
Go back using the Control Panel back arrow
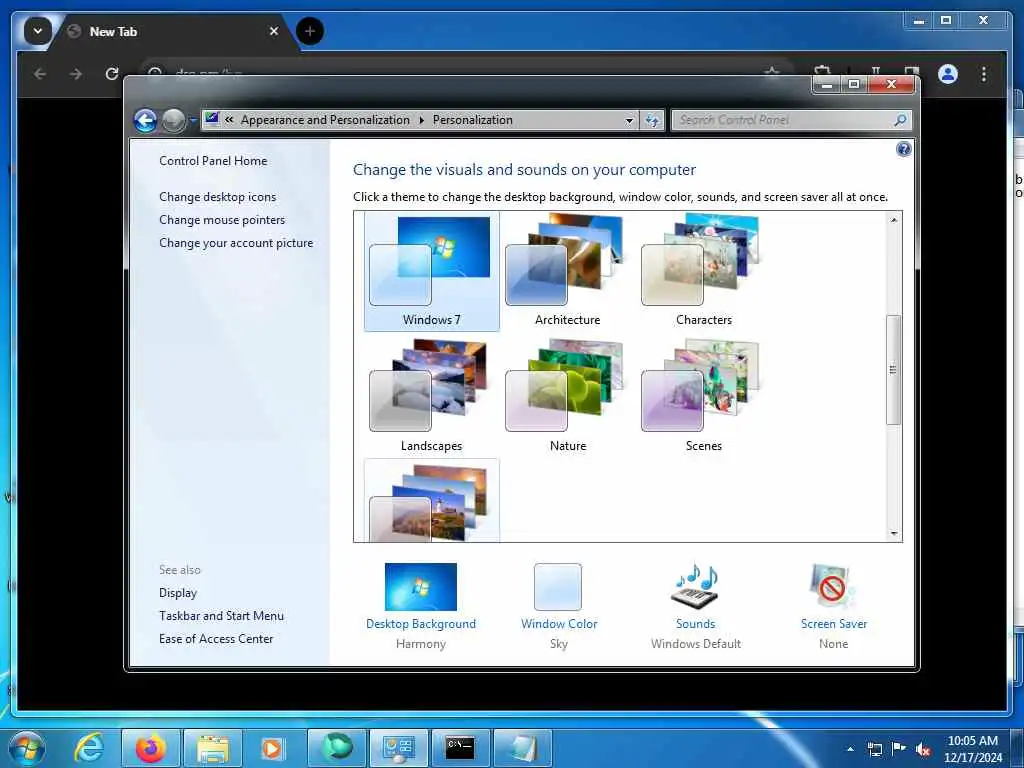click(x=145, y=120)
